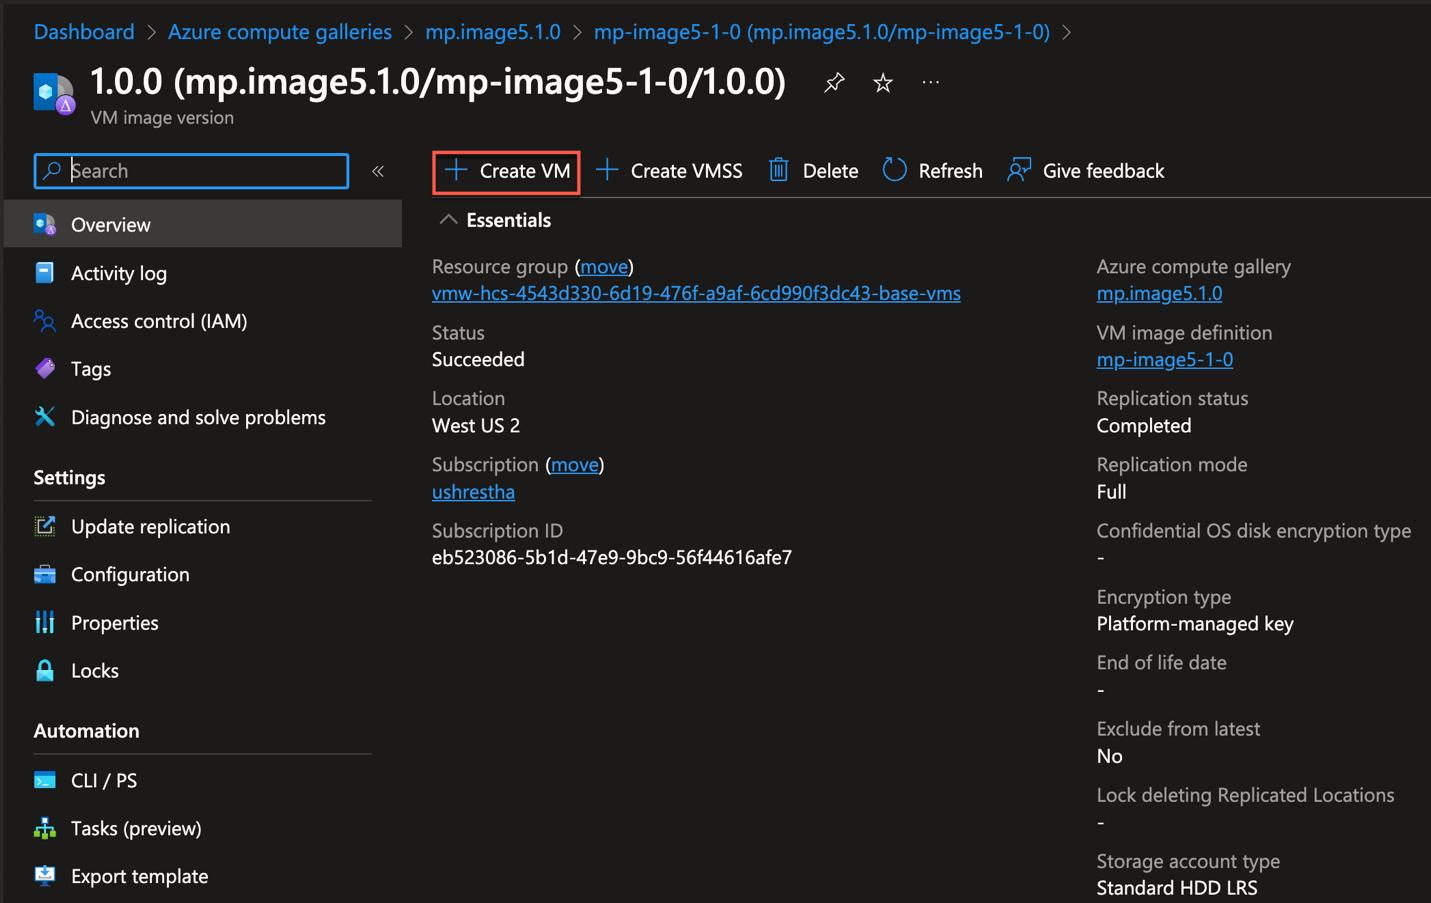
Task: Click the Tasks (preview) hierarchy icon
Action: [45, 828]
